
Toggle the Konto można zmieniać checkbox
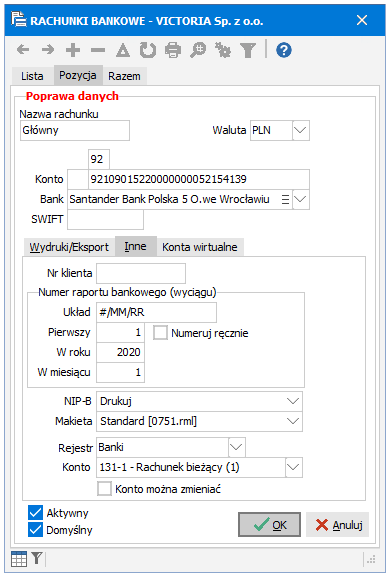point(104,489)
